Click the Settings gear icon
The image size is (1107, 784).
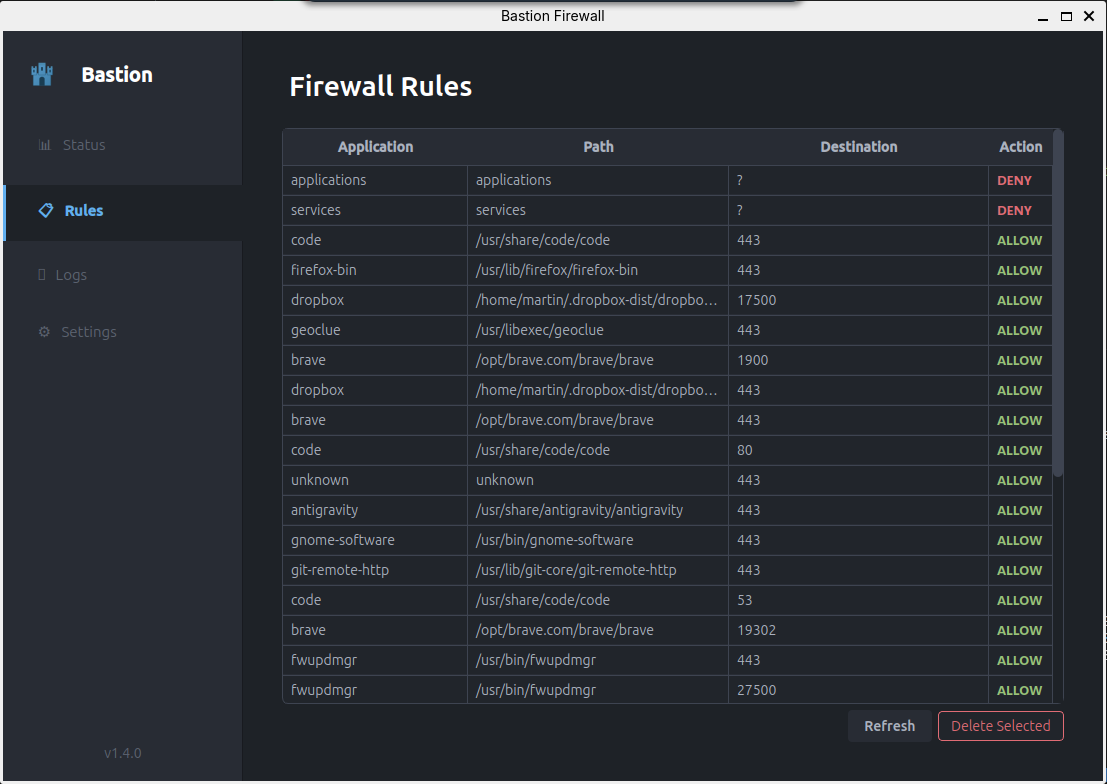click(44, 332)
